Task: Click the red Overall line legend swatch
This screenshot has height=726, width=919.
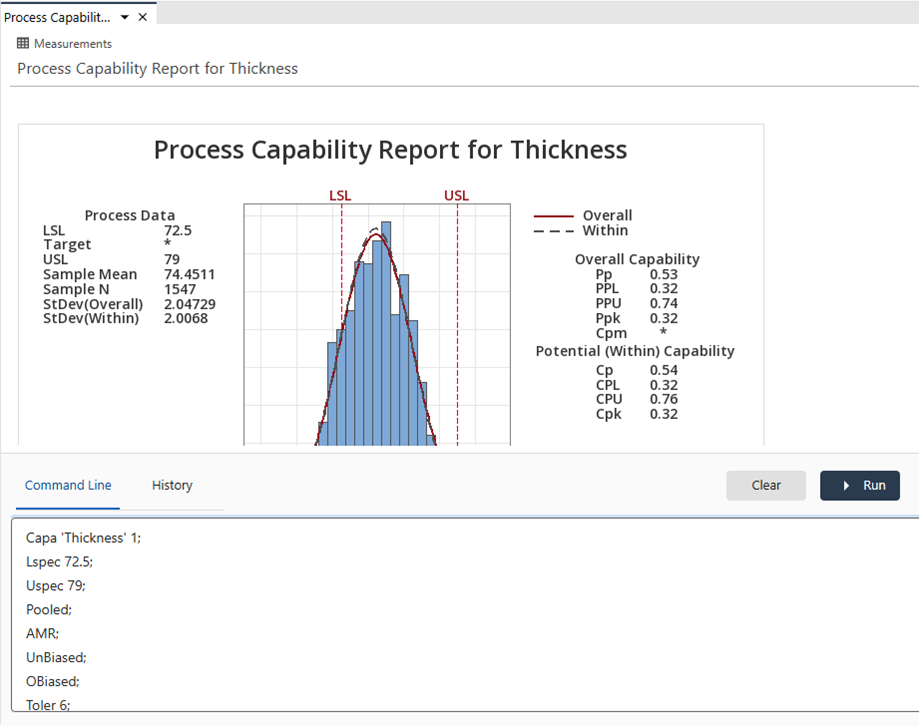Action: [x=554, y=216]
